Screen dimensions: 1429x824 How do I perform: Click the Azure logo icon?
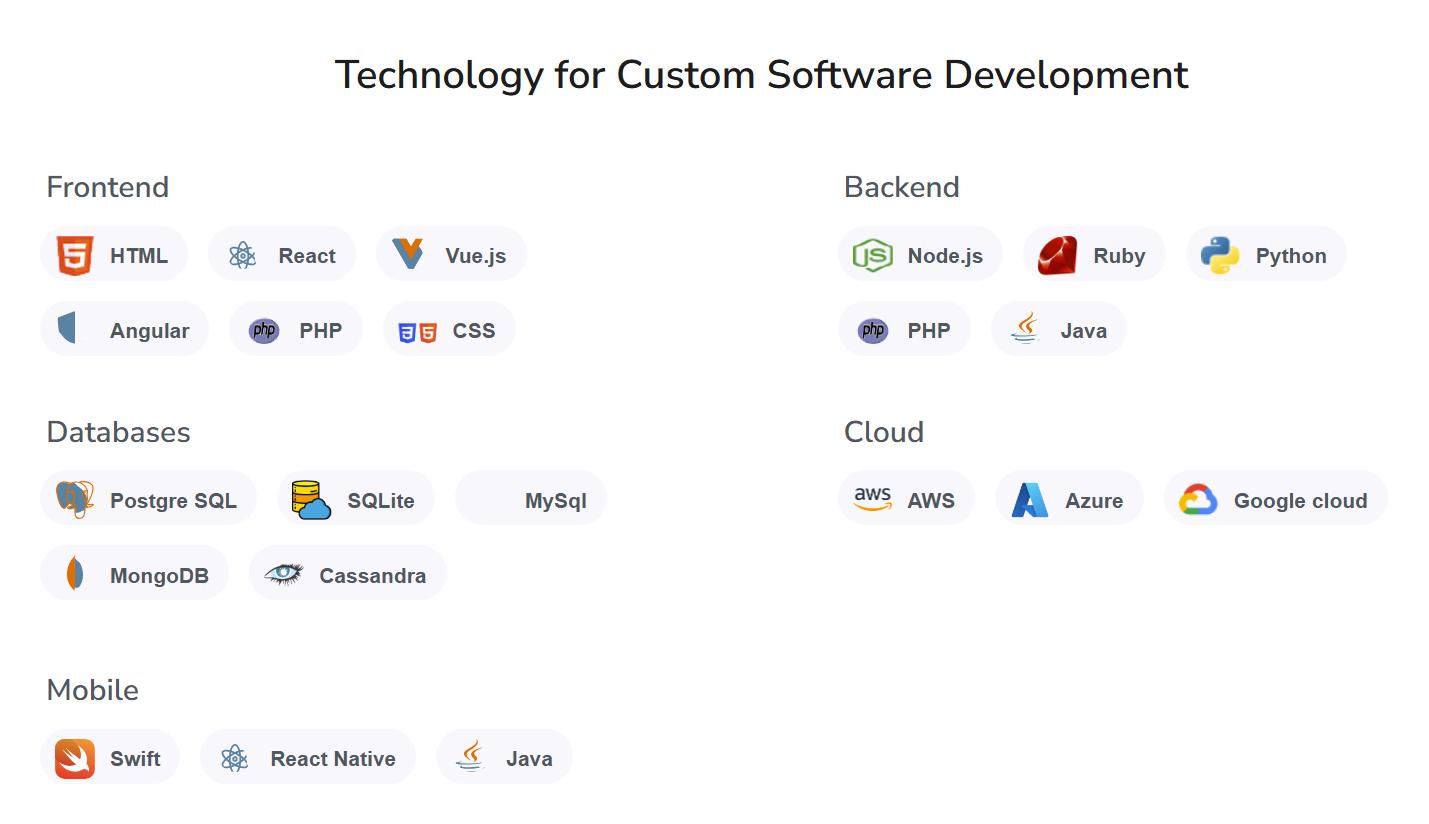1029,500
